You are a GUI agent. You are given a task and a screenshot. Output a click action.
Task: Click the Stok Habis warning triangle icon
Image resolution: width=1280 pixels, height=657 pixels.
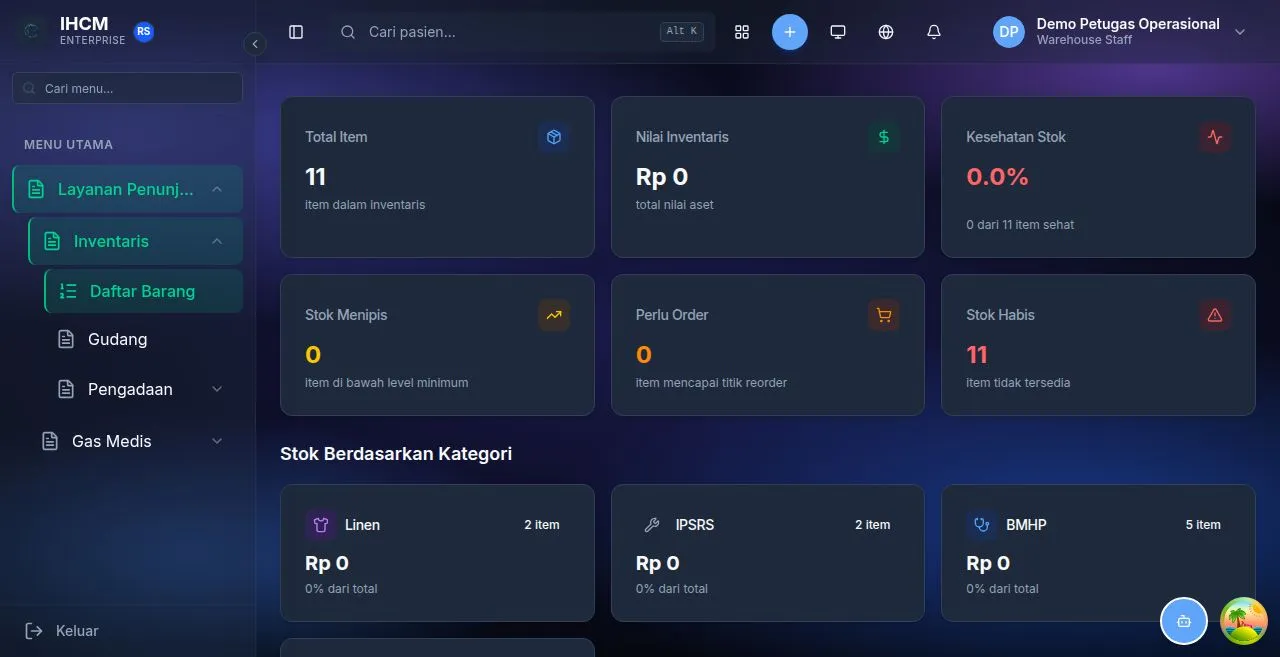(1215, 315)
